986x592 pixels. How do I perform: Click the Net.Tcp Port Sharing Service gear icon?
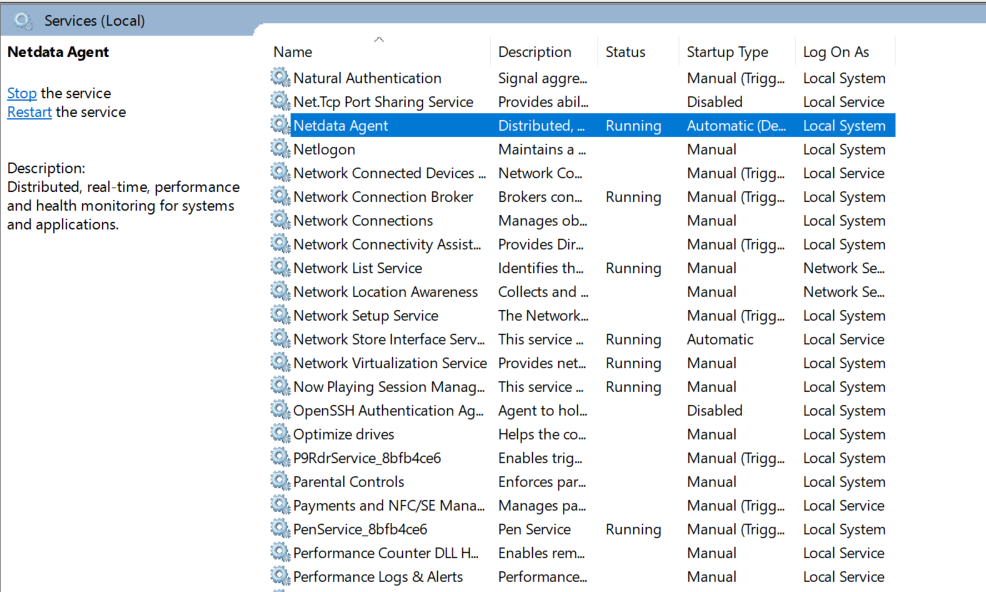(280, 101)
